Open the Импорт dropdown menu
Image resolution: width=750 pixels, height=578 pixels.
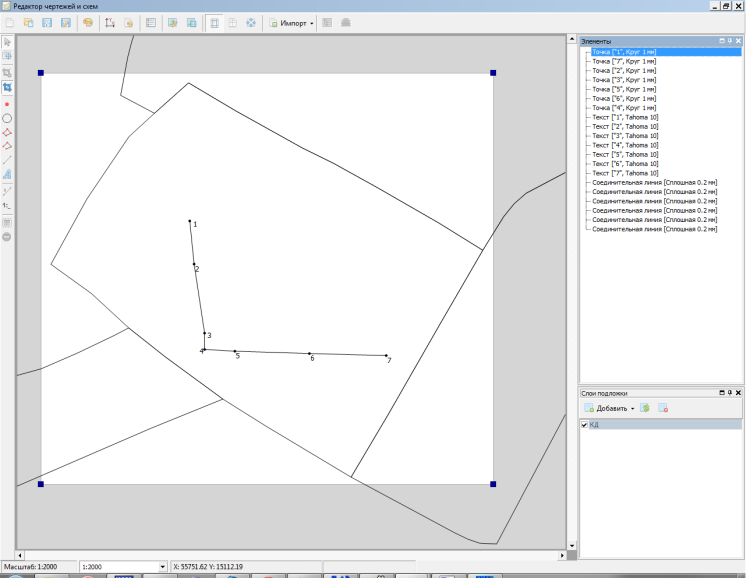click(293, 22)
